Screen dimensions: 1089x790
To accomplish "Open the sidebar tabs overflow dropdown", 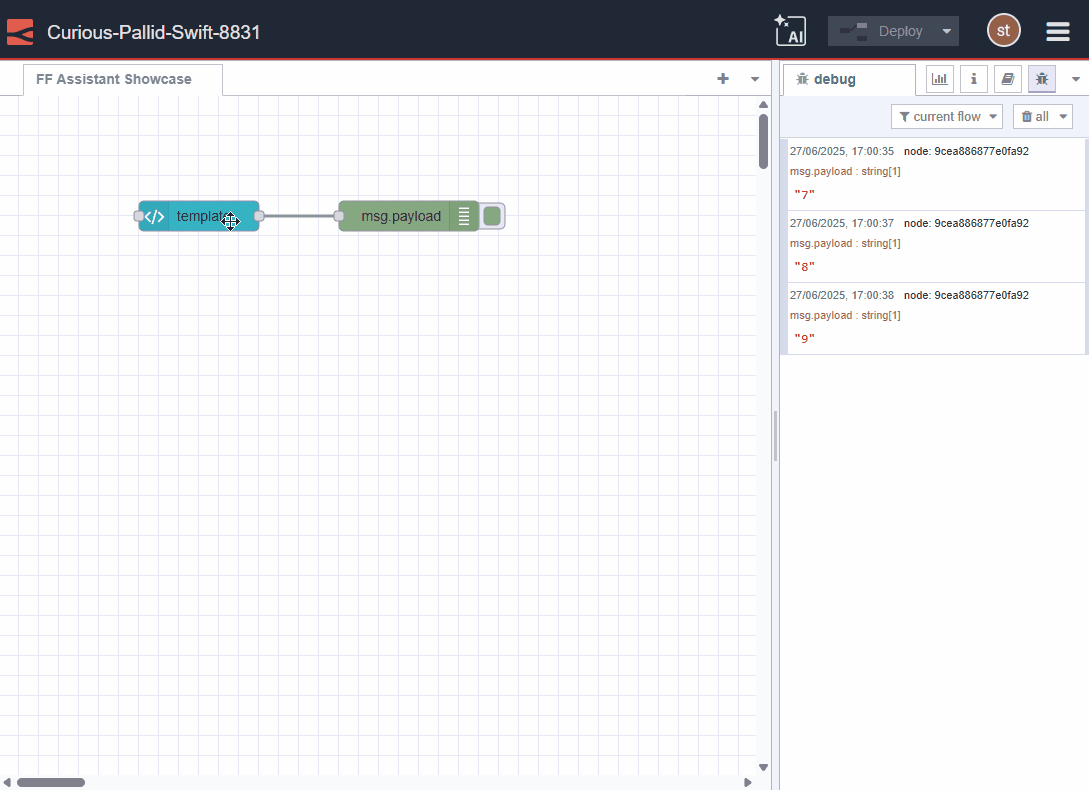I will click(x=1075, y=78).
